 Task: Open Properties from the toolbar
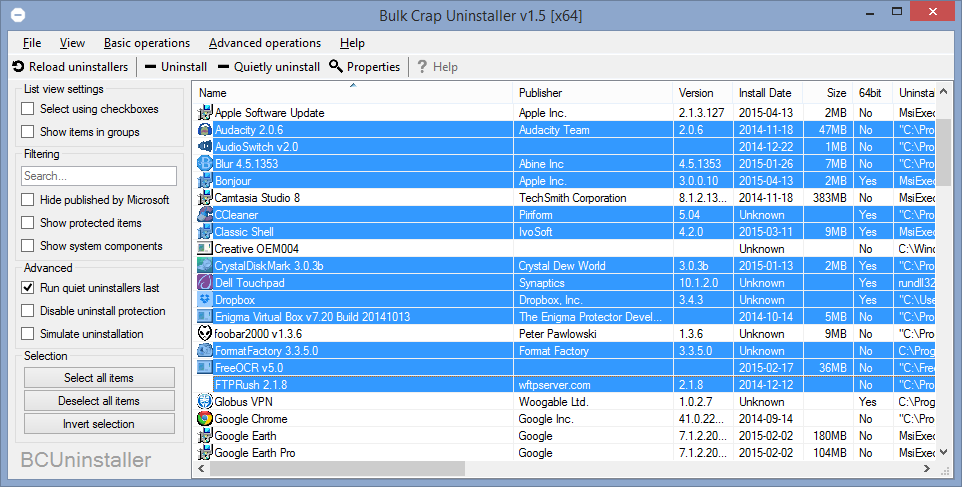point(364,67)
